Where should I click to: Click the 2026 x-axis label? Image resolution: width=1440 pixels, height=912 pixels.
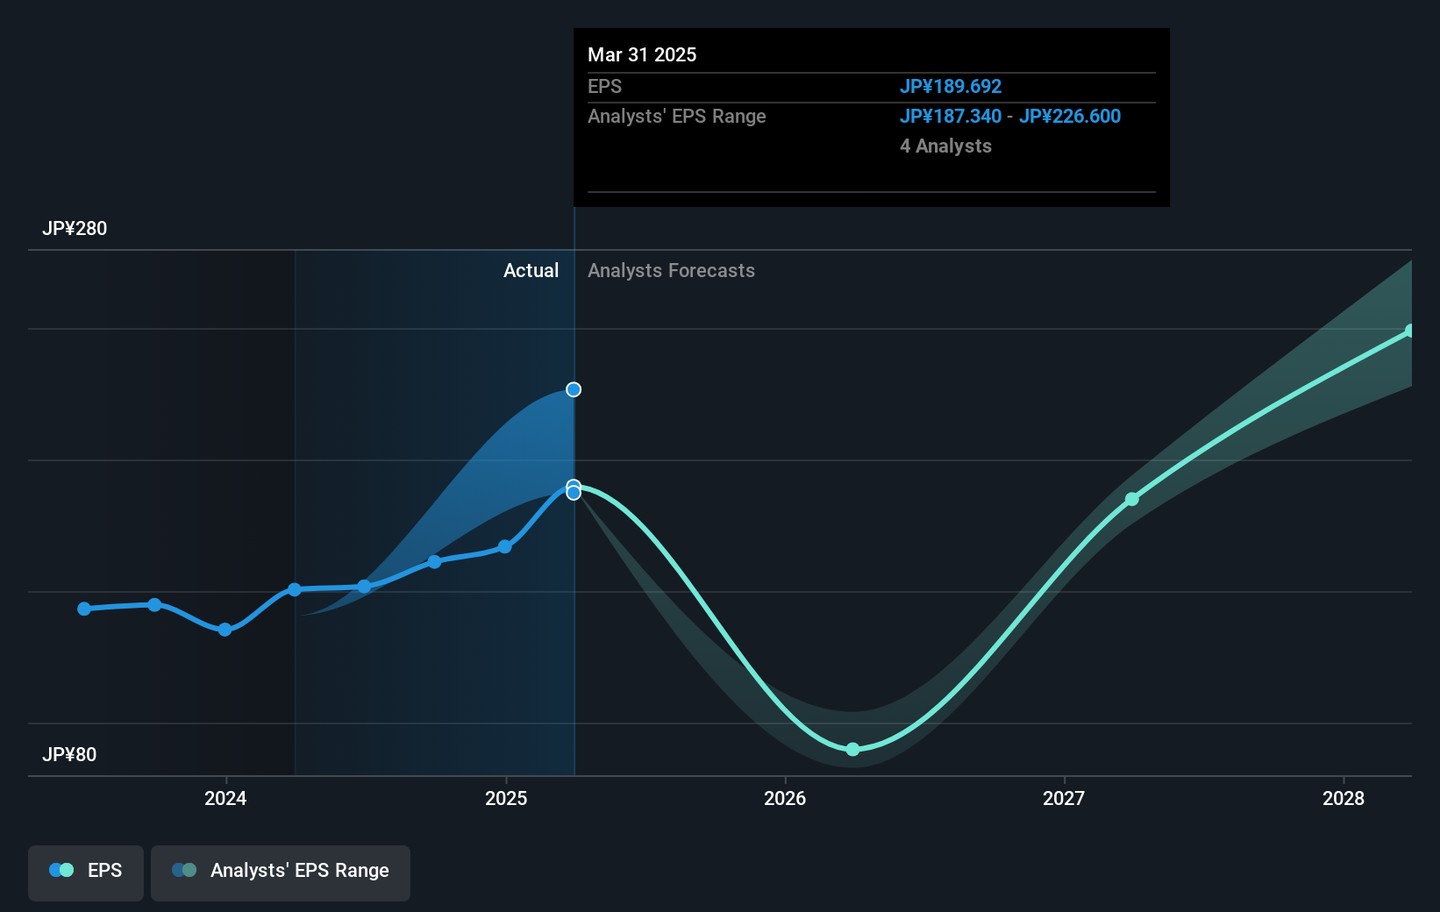(785, 798)
